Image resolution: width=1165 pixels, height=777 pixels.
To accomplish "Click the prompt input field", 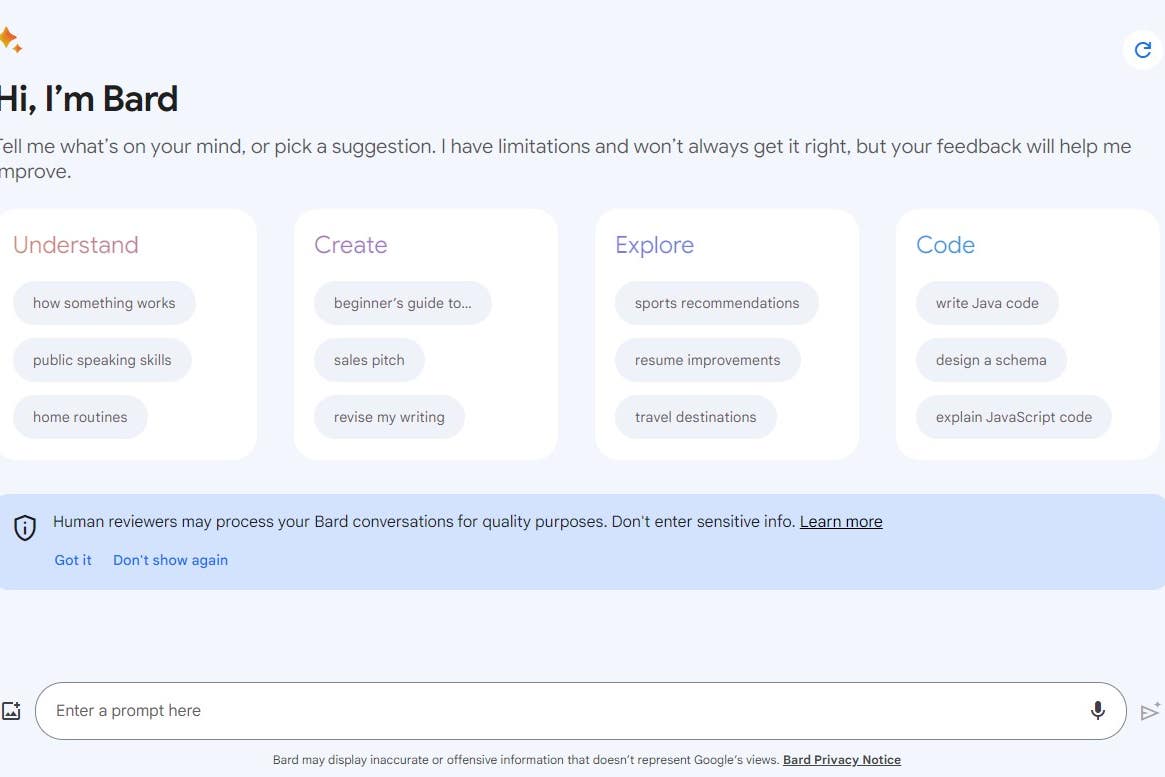I will [400, 710].
